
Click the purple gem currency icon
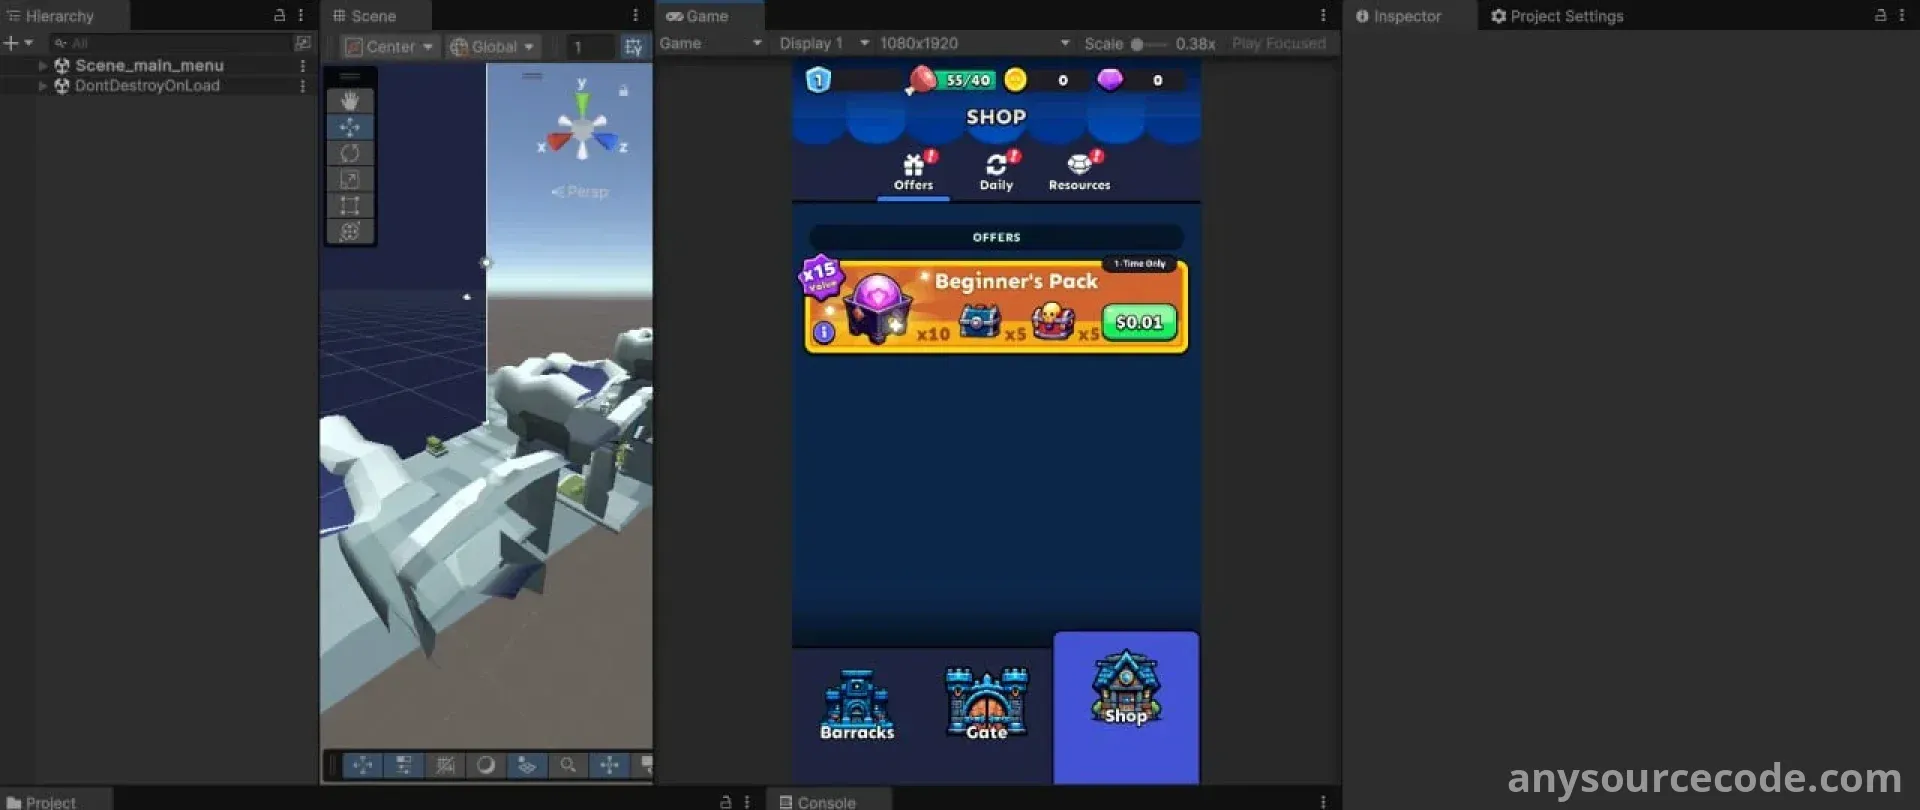coord(1110,80)
